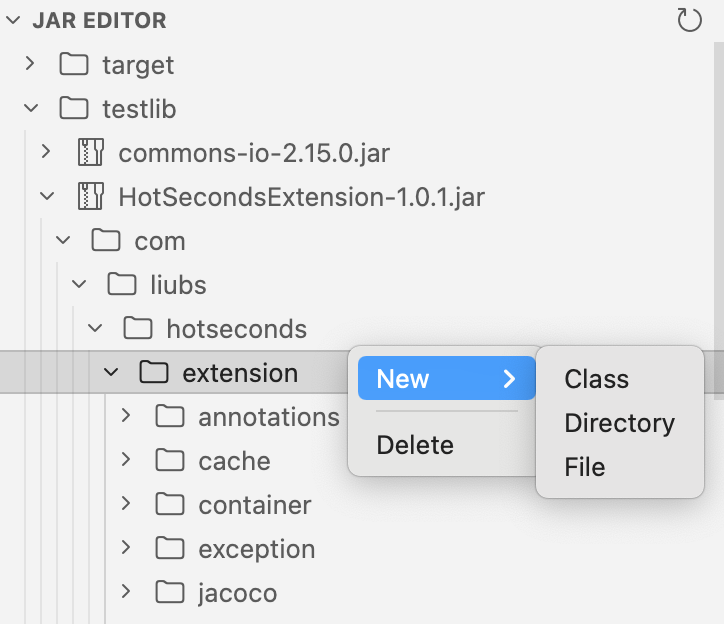Select the hotseconds tree item label

coord(236,329)
